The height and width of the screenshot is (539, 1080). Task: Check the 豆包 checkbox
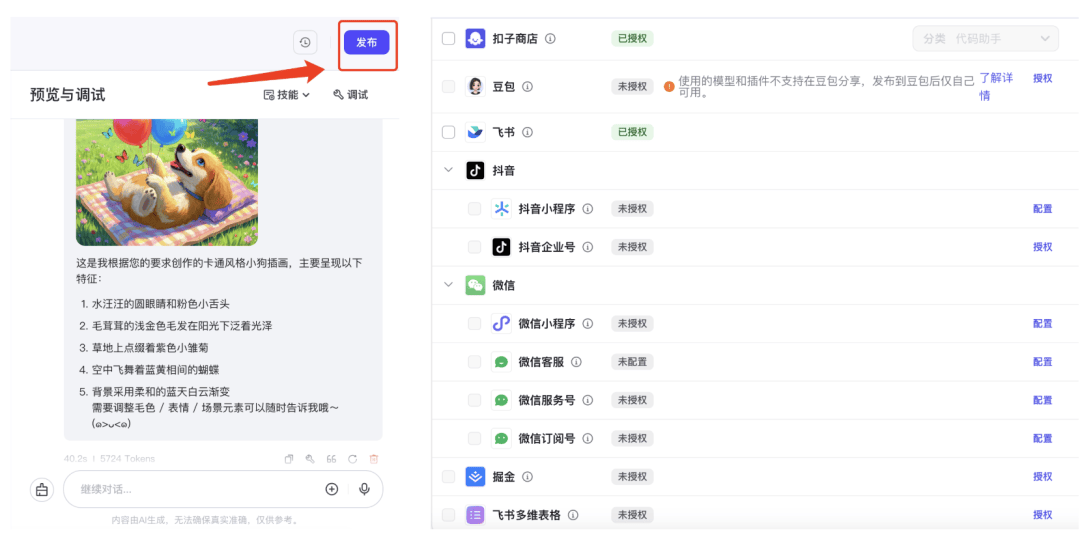click(x=448, y=87)
